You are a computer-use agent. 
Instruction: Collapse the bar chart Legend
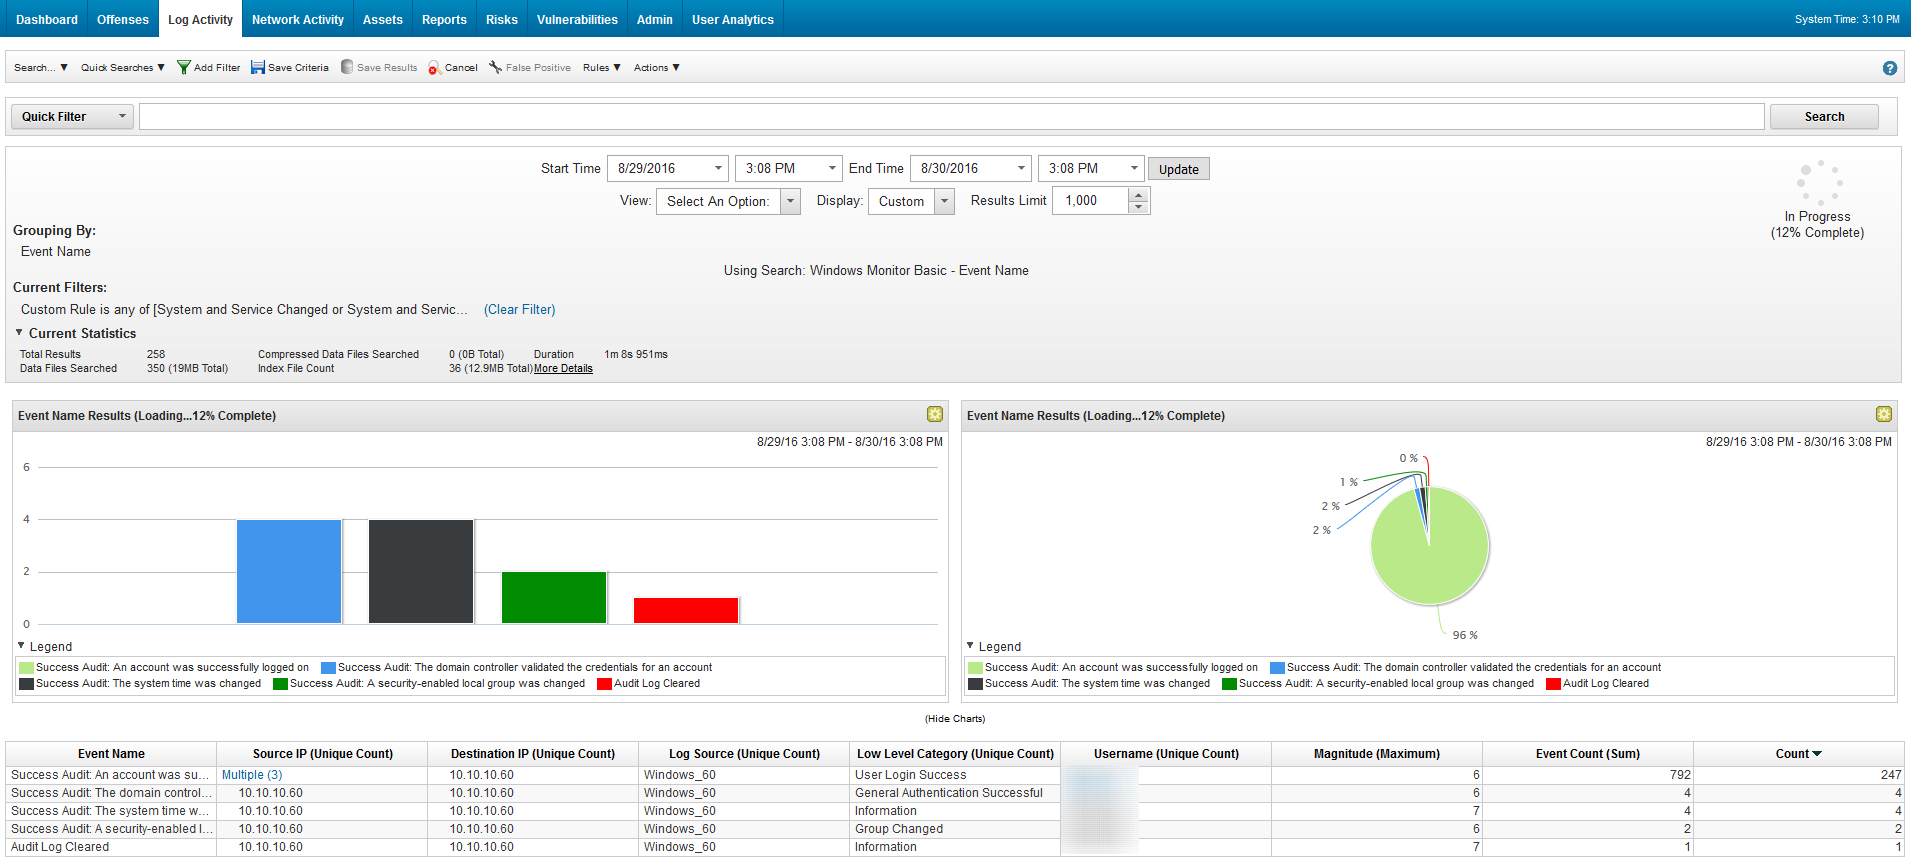click(21, 646)
